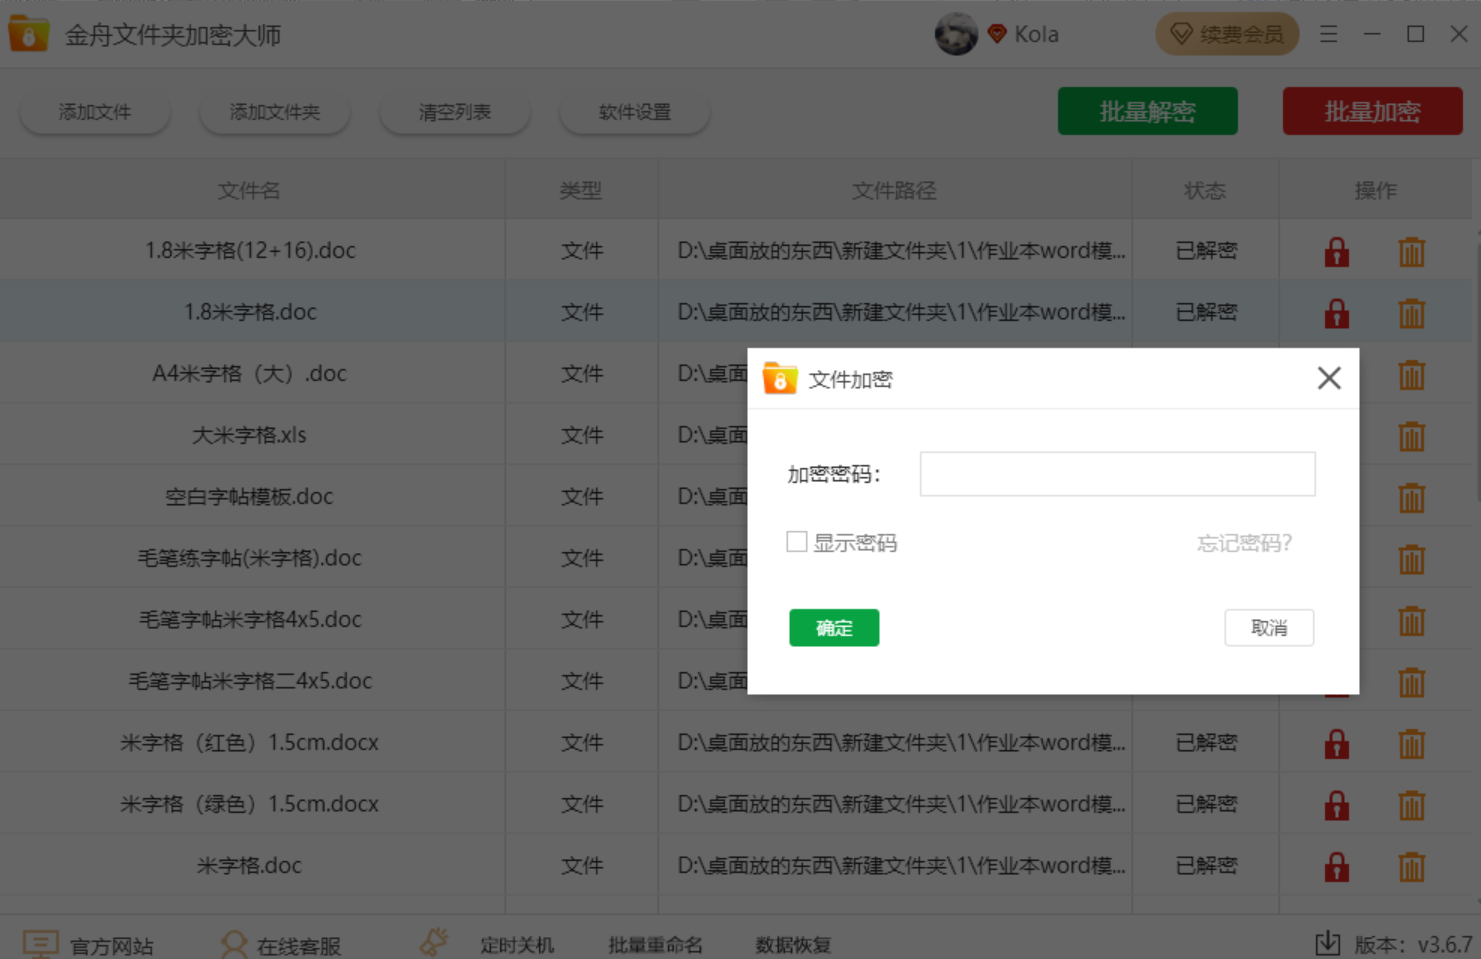Open Kola's profile avatar
The width and height of the screenshot is (1481, 959).
click(956, 33)
